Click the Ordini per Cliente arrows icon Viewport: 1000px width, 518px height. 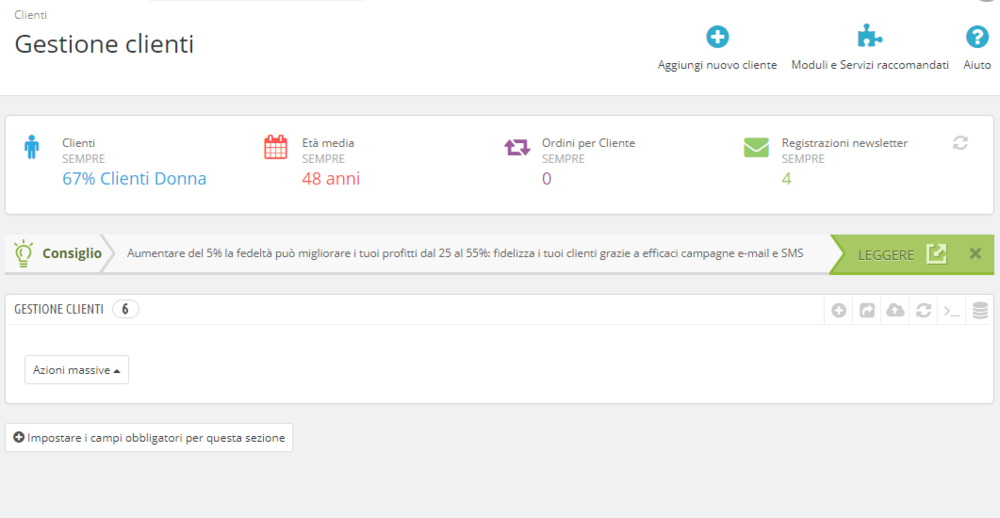point(517,147)
